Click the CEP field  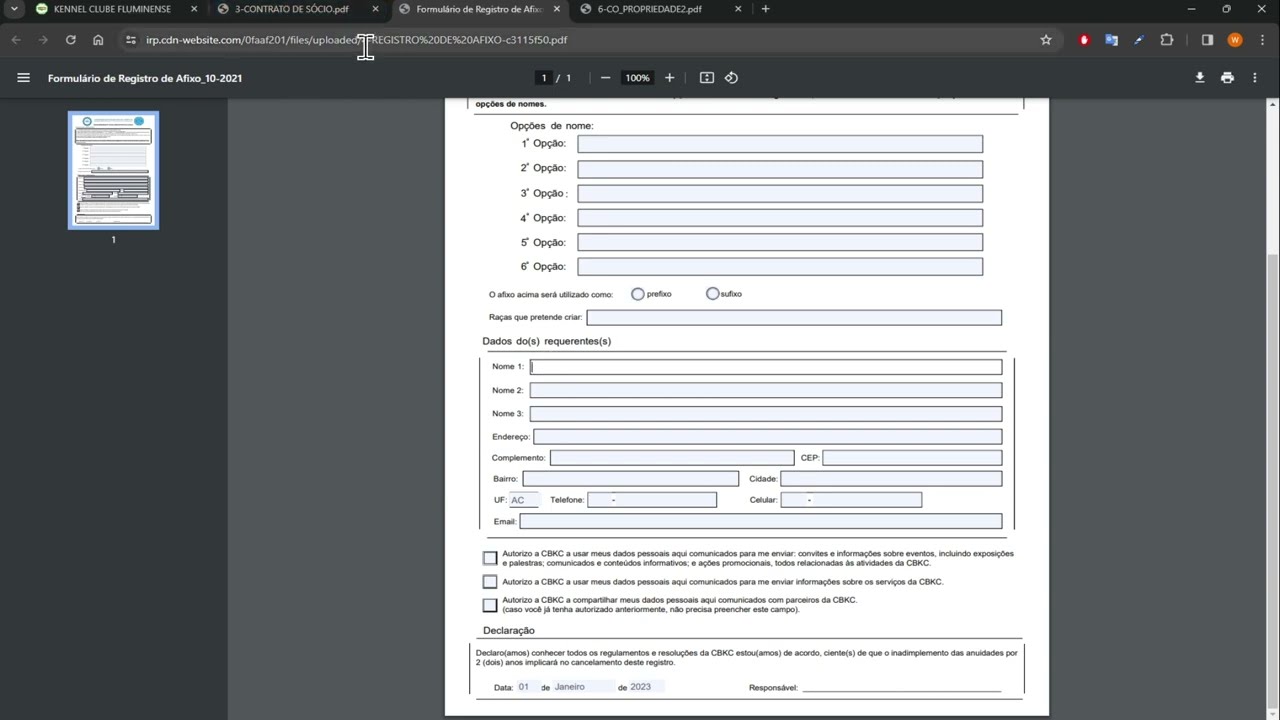tap(912, 458)
